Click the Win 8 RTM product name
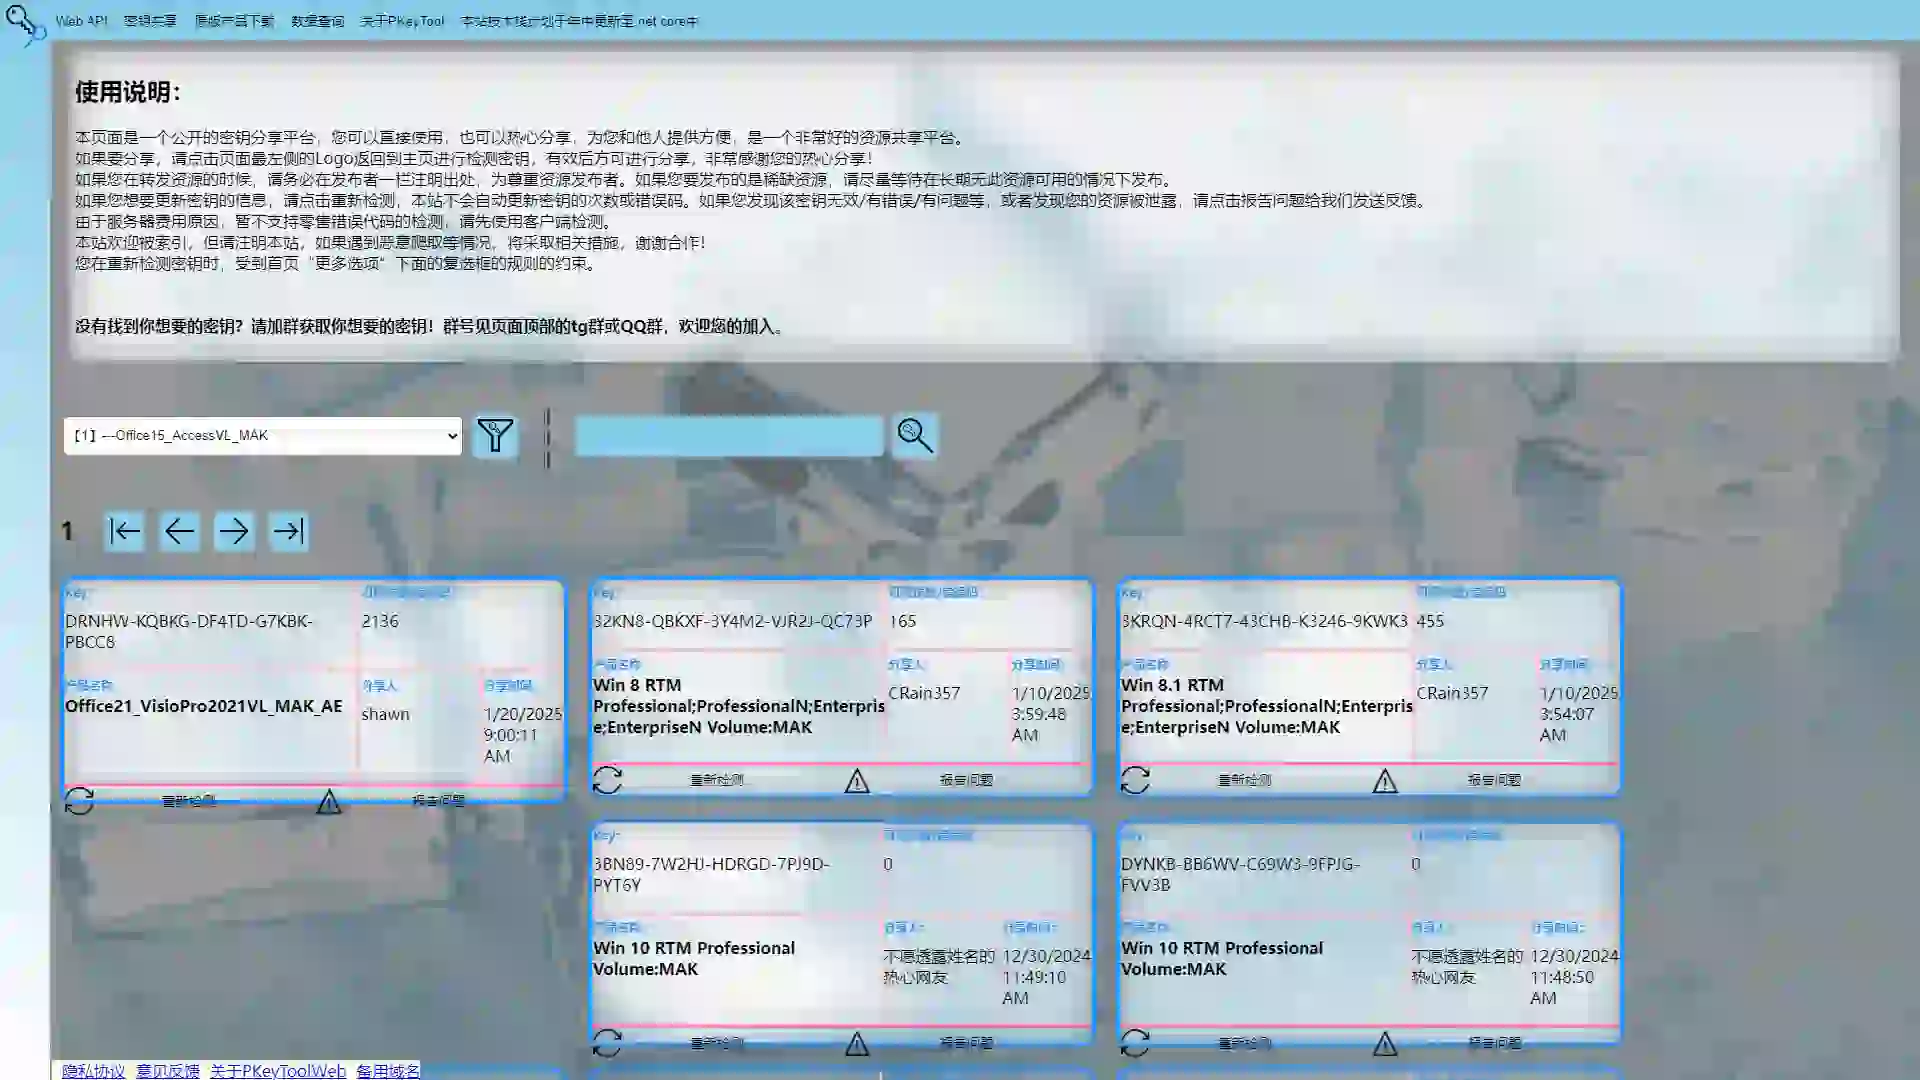The image size is (1920, 1080). click(739, 706)
